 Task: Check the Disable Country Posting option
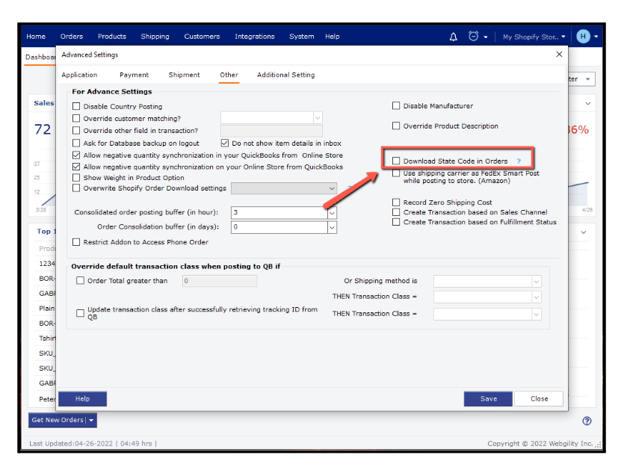click(77, 106)
